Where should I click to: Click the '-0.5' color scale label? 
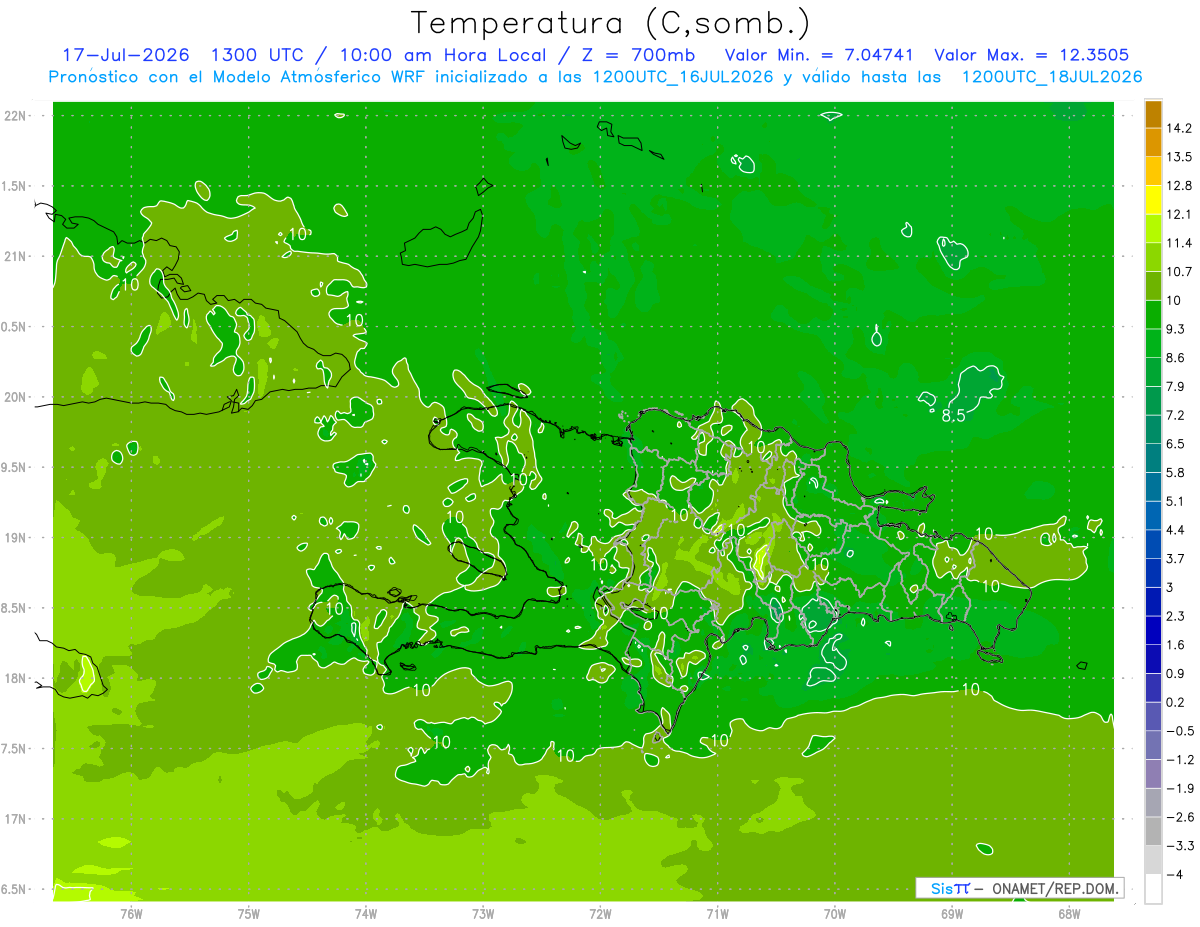point(1179,731)
